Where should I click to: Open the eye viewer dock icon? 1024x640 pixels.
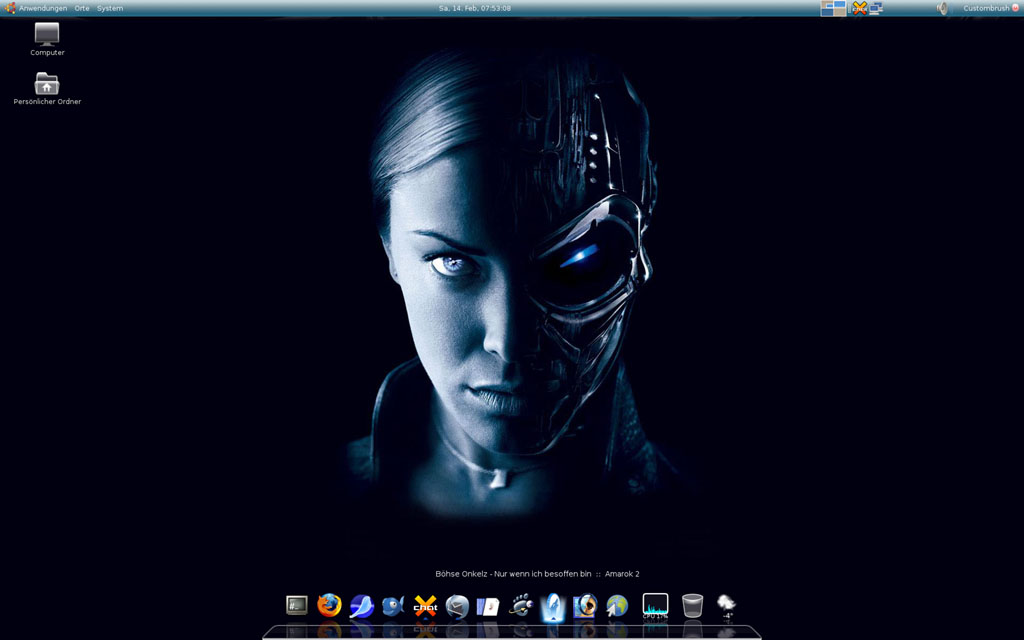[585, 606]
